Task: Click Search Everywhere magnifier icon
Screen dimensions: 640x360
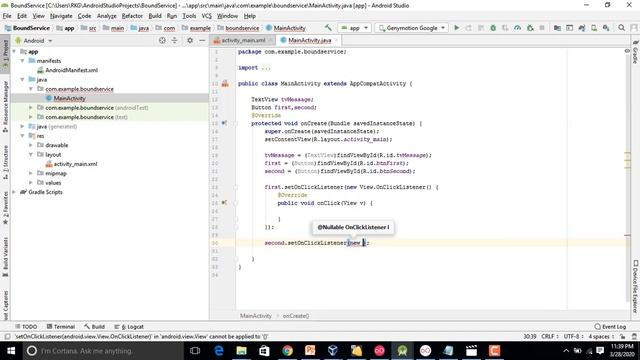Action: pos(622,28)
